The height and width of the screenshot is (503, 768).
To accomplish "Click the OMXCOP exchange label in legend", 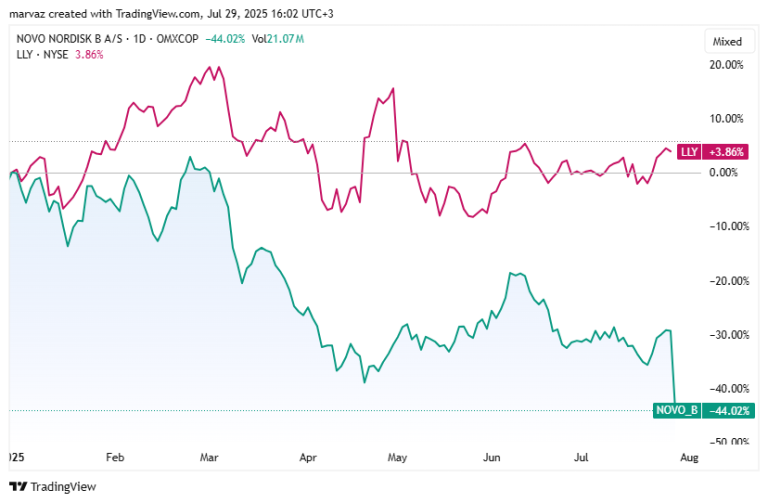I will [177, 39].
